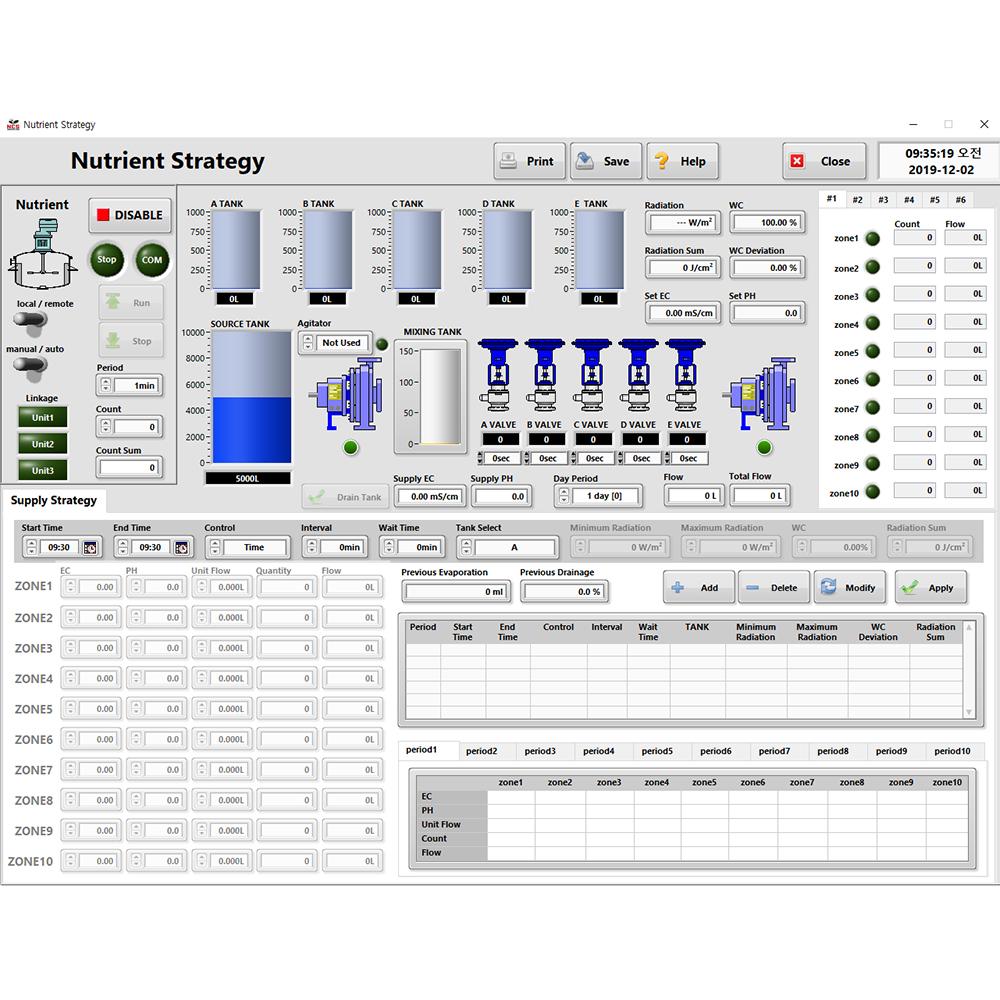This screenshot has height=1000, width=1000.
Task: Click the A VALVE icon
Action: 499,376
